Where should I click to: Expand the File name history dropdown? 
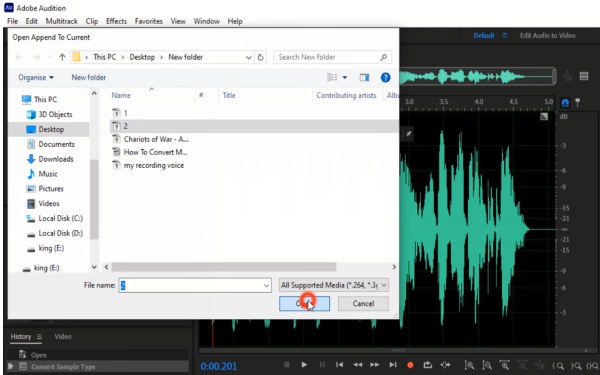point(266,285)
